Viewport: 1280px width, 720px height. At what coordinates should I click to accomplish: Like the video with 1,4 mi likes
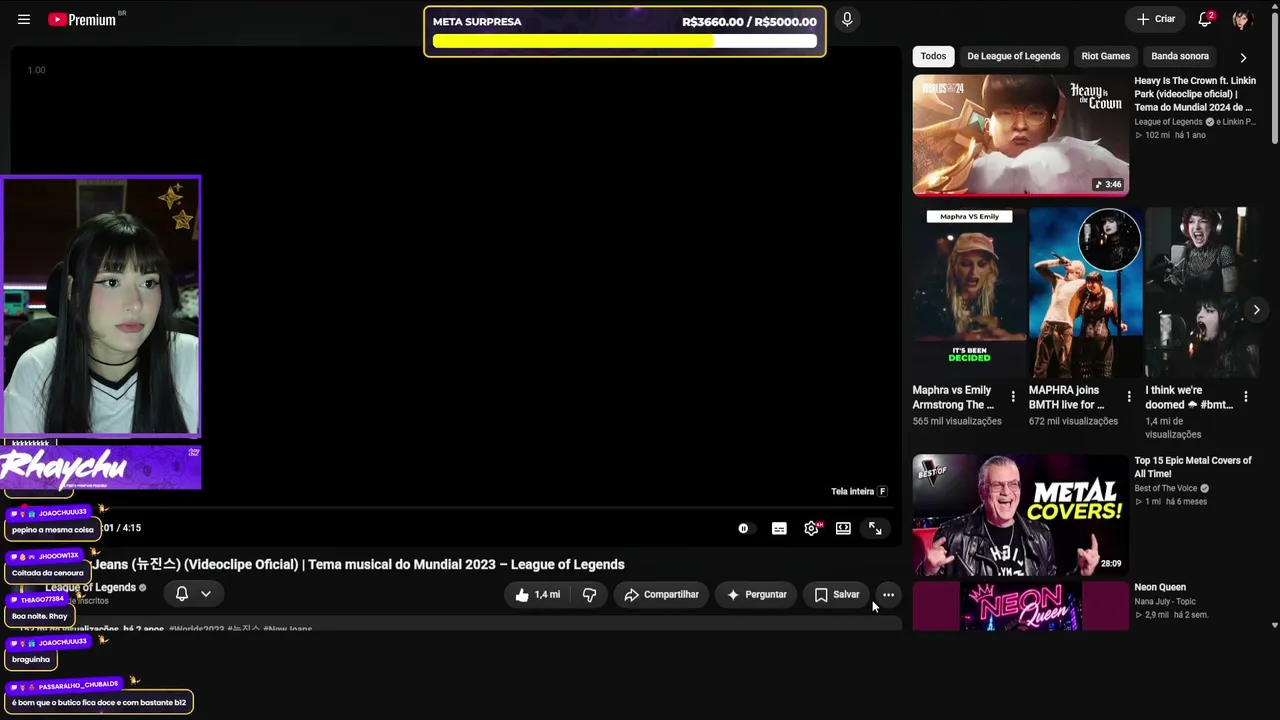coord(537,595)
